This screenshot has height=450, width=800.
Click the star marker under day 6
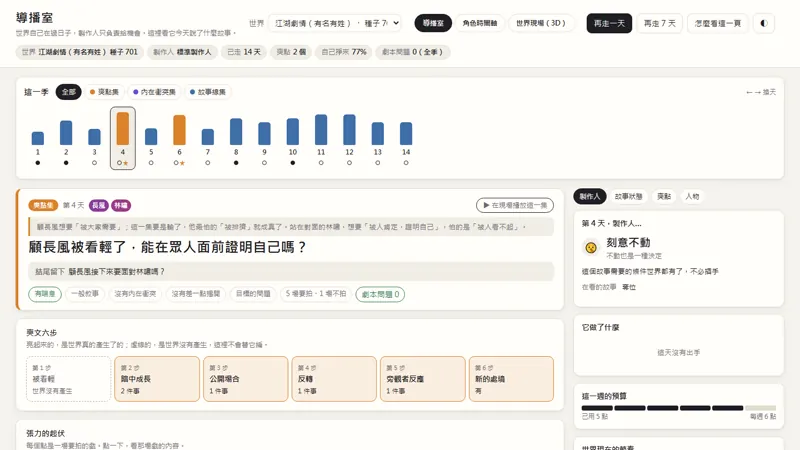tap(182, 163)
